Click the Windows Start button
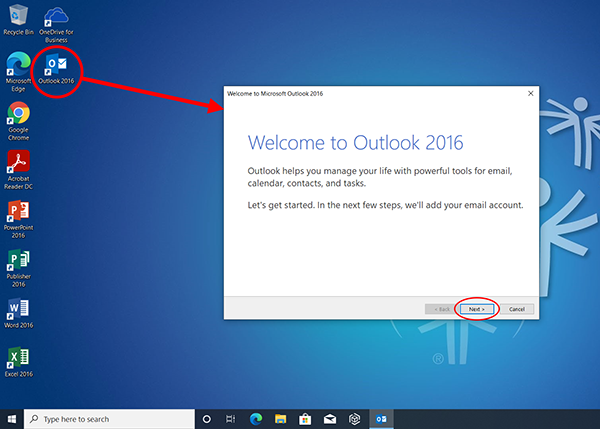Viewport: 600px width, 429px height. tap(11, 419)
